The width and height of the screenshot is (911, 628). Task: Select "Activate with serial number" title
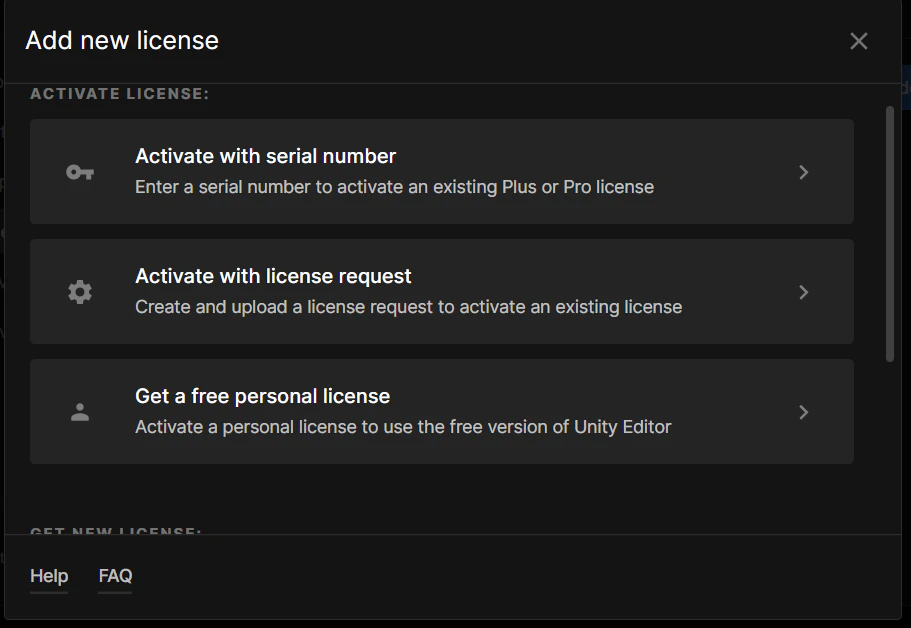[x=266, y=156]
